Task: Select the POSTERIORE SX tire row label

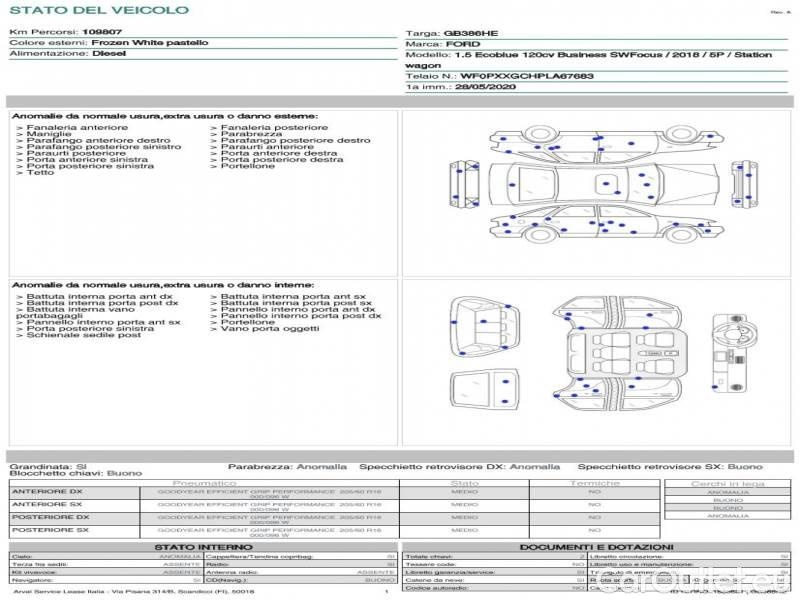Action: coord(51,530)
